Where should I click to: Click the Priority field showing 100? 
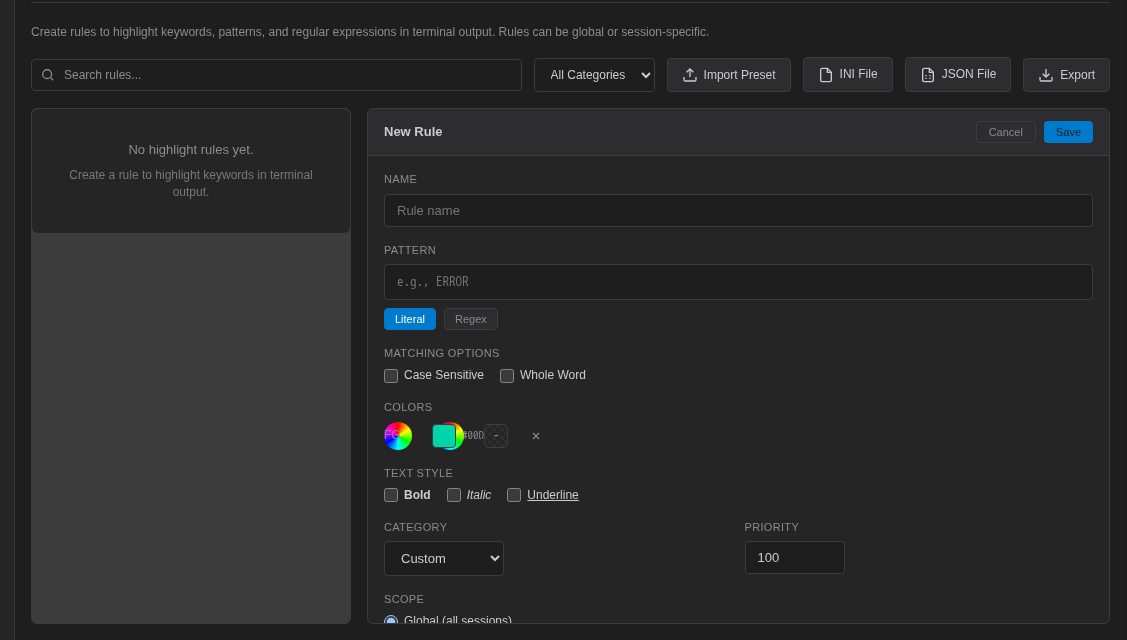[794, 558]
